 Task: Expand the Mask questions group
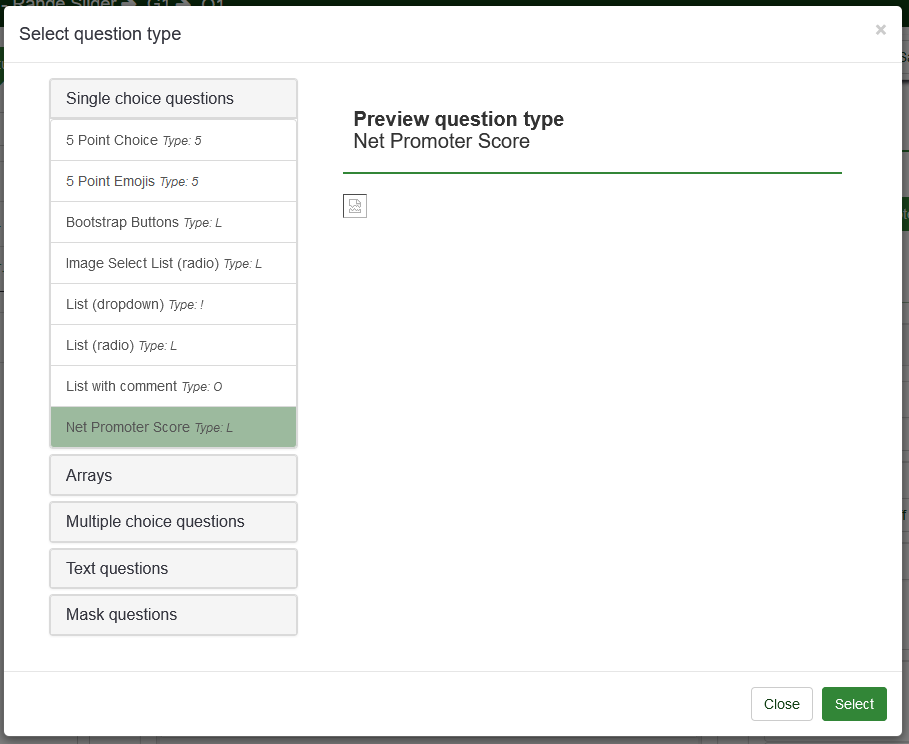[x=173, y=615]
